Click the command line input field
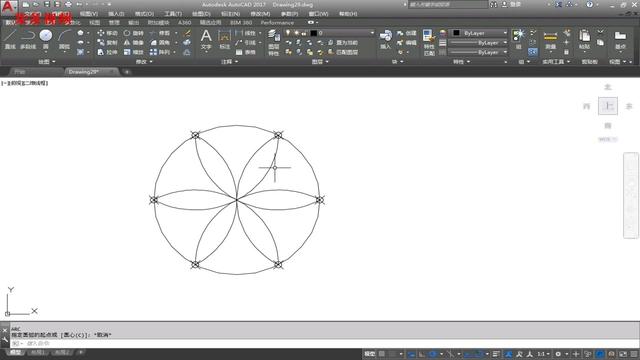The height and width of the screenshot is (360, 640). click(324, 343)
